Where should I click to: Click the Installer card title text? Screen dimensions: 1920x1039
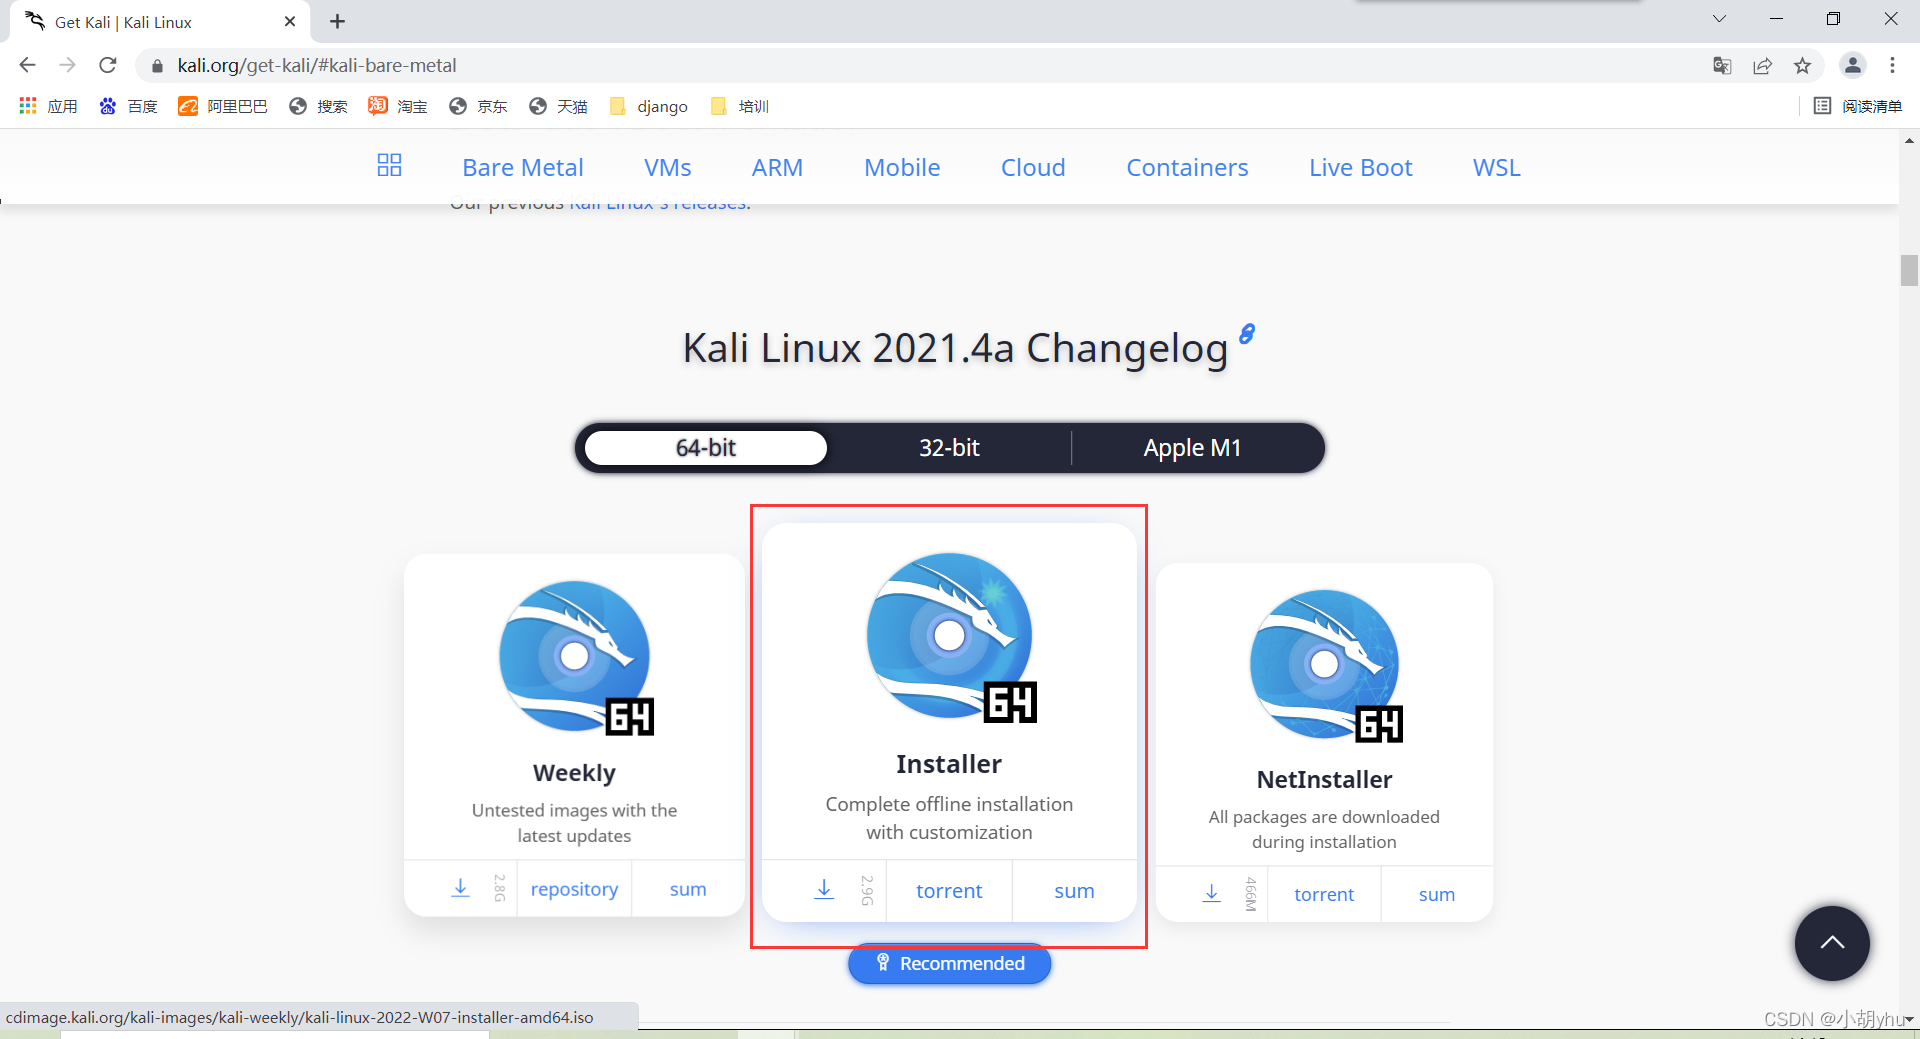click(x=949, y=764)
